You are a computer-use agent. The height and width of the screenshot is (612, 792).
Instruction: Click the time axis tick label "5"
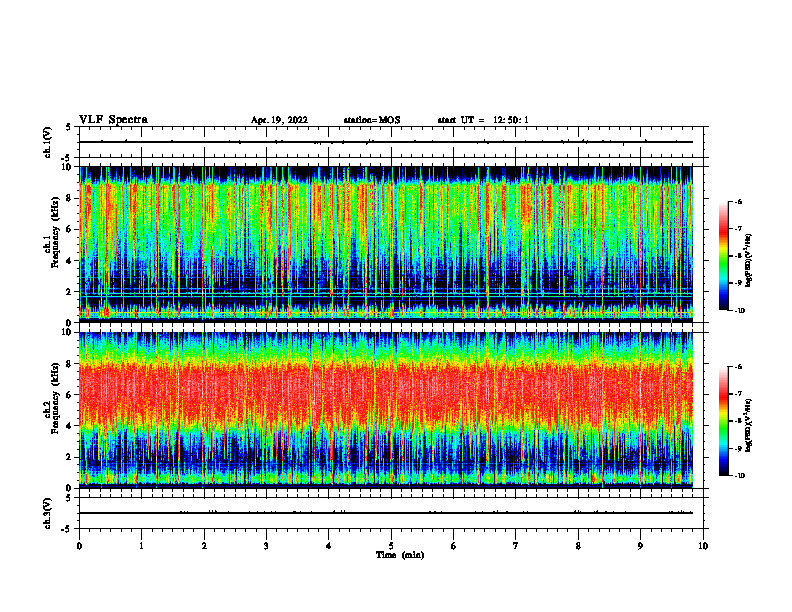[x=391, y=546]
